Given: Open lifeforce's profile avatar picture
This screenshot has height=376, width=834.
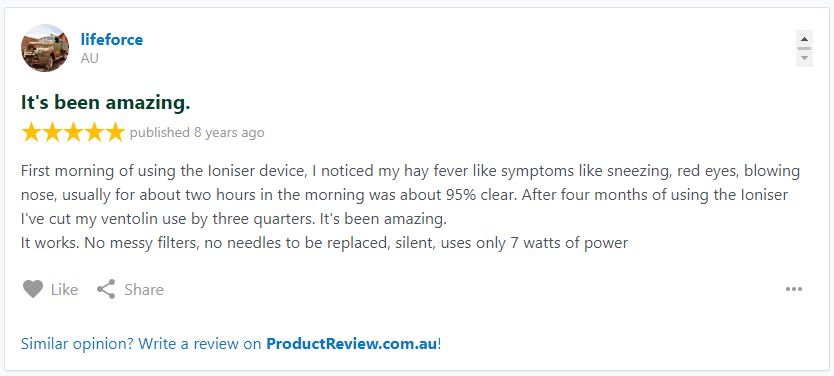Looking at the screenshot, I should coord(45,48).
